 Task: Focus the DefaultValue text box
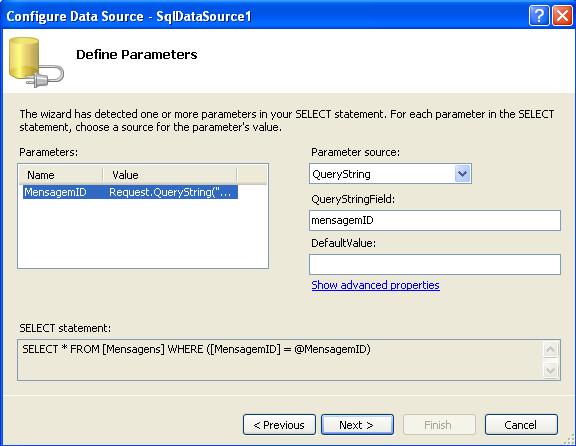[435, 264]
